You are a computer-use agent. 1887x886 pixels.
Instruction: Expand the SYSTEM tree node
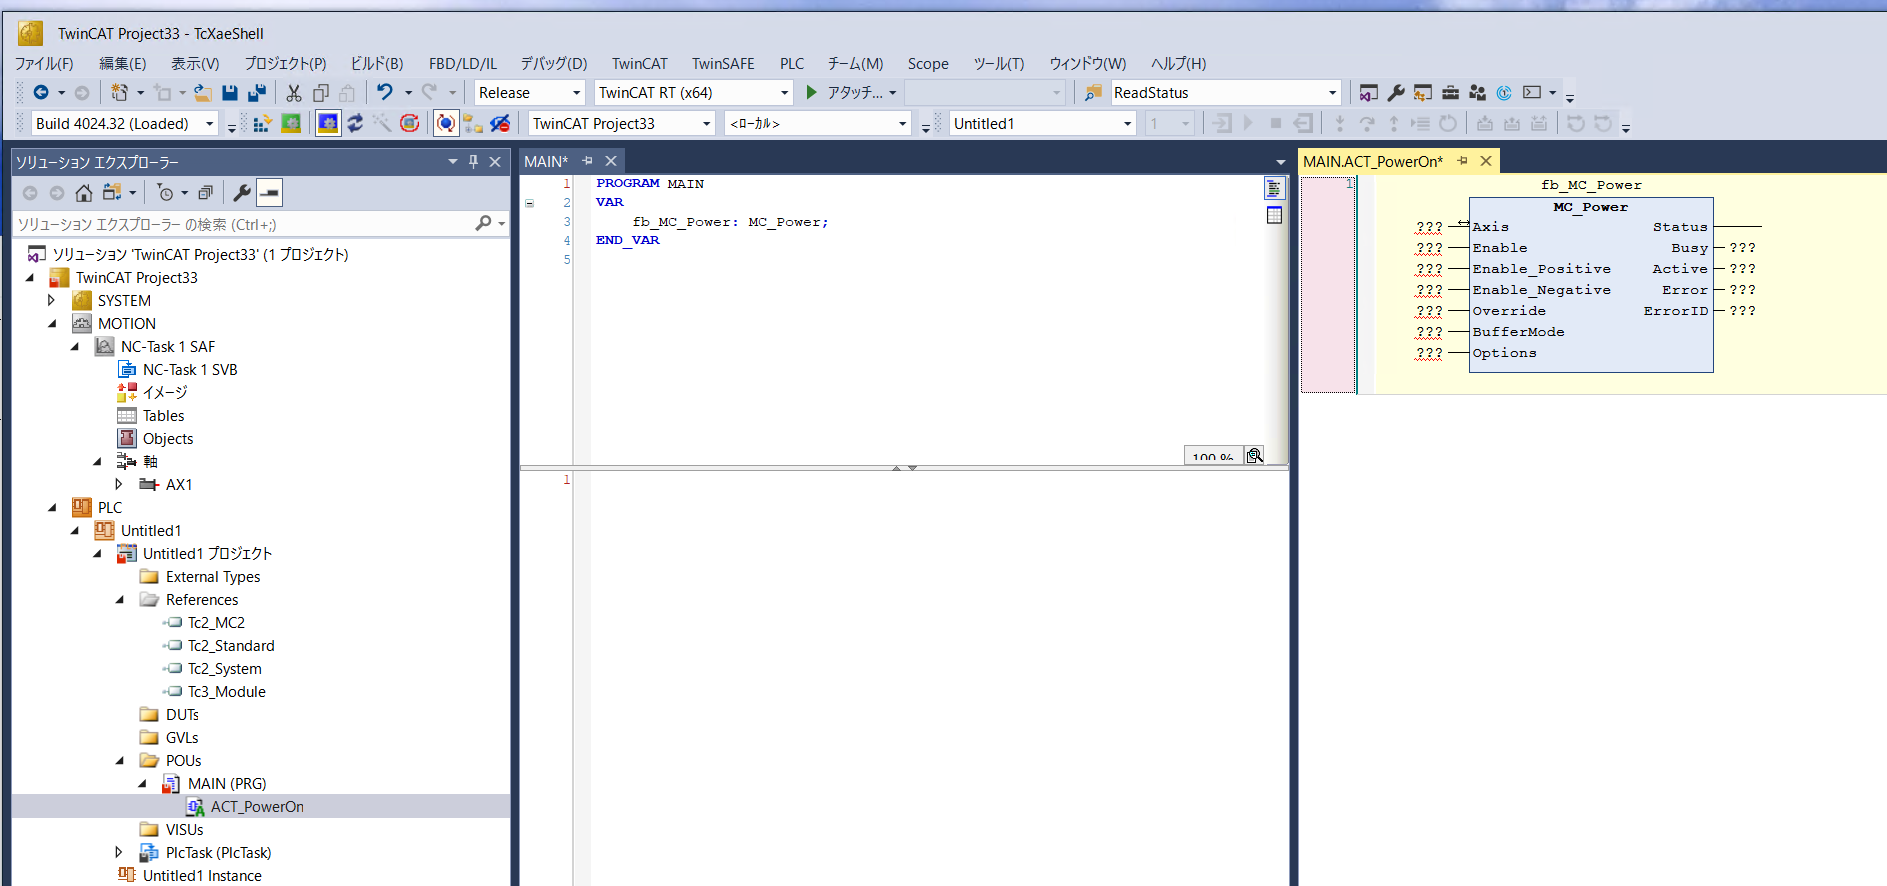pyautogui.click(x=51, y=300)
